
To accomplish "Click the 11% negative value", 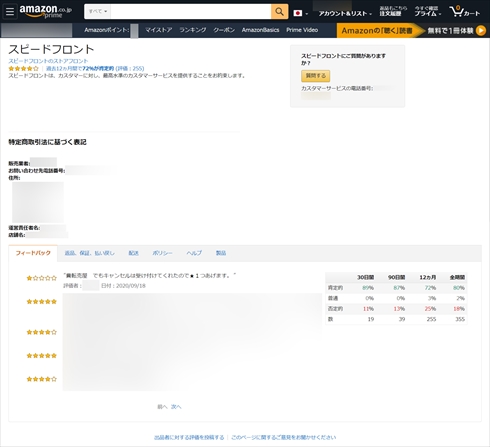I will click(x=368, y=309).
